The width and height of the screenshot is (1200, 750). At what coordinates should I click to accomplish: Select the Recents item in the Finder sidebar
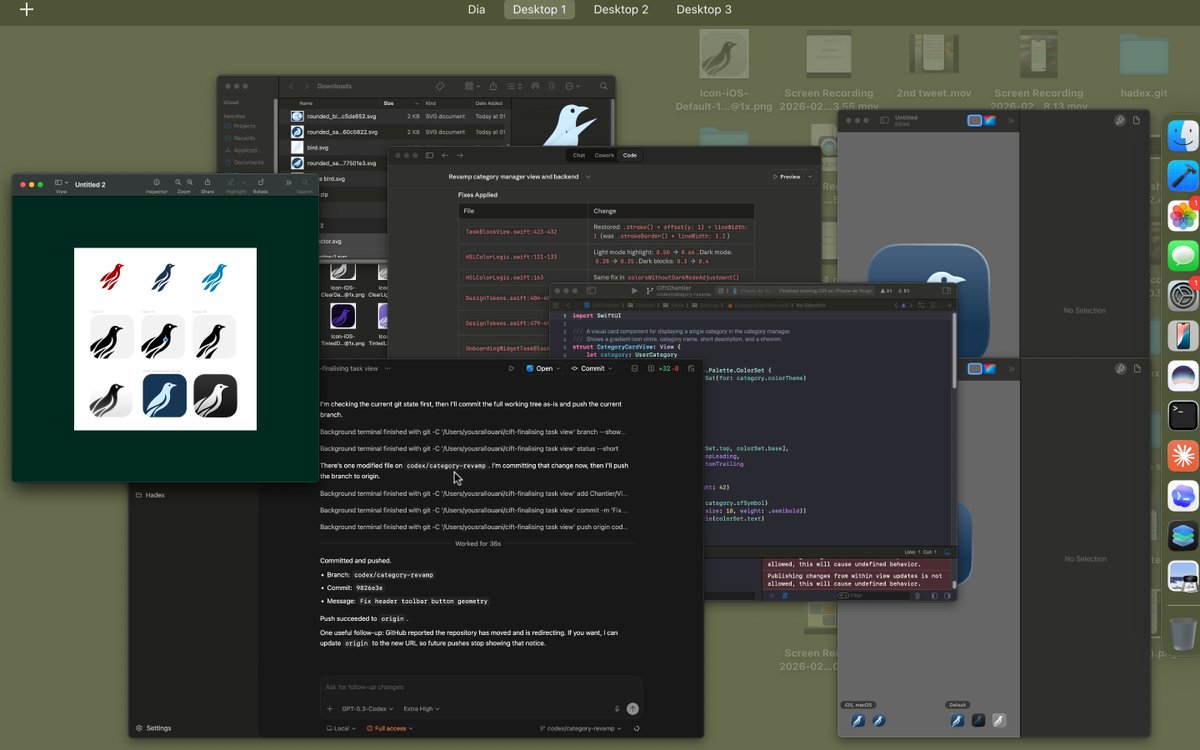click(x=243, y=138)
